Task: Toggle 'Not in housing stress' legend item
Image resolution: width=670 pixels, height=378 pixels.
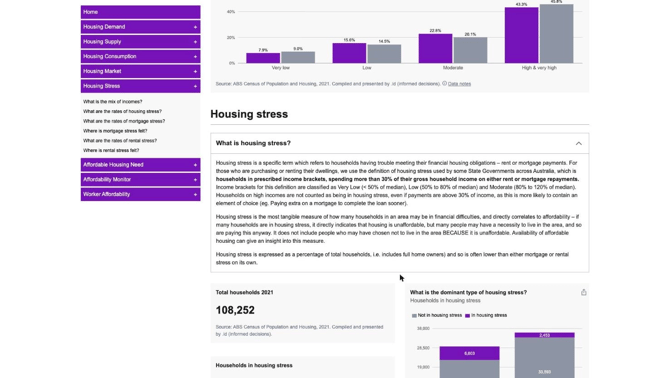Action: (437, 316)
